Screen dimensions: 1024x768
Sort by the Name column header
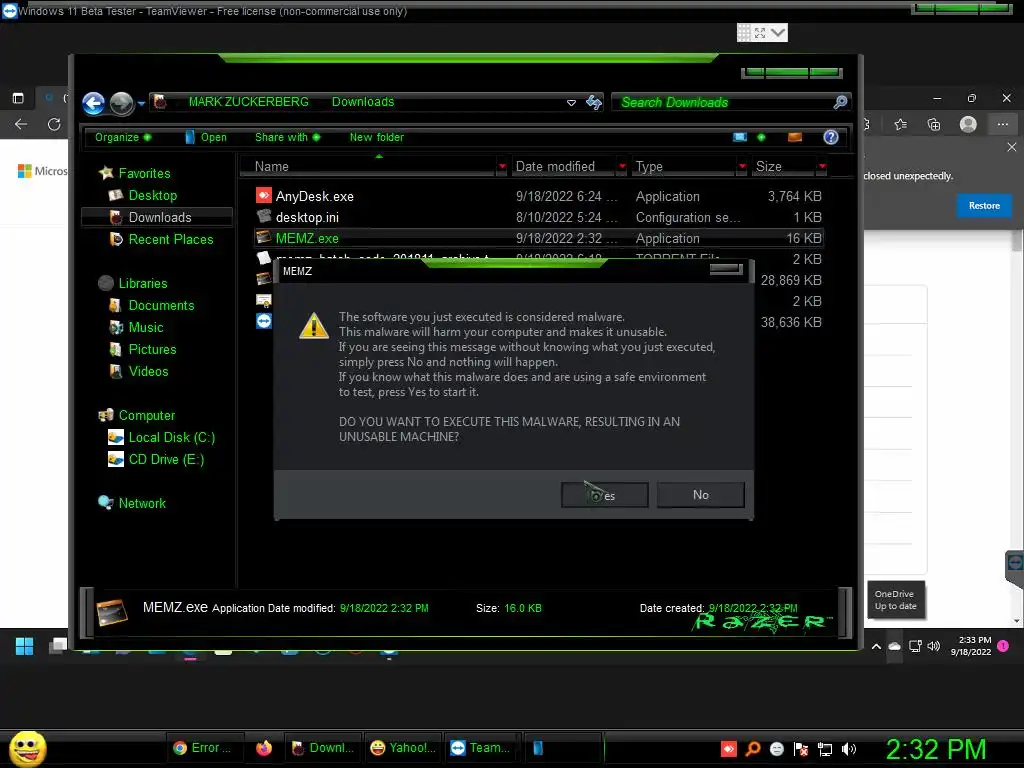[x=368, y=167]
